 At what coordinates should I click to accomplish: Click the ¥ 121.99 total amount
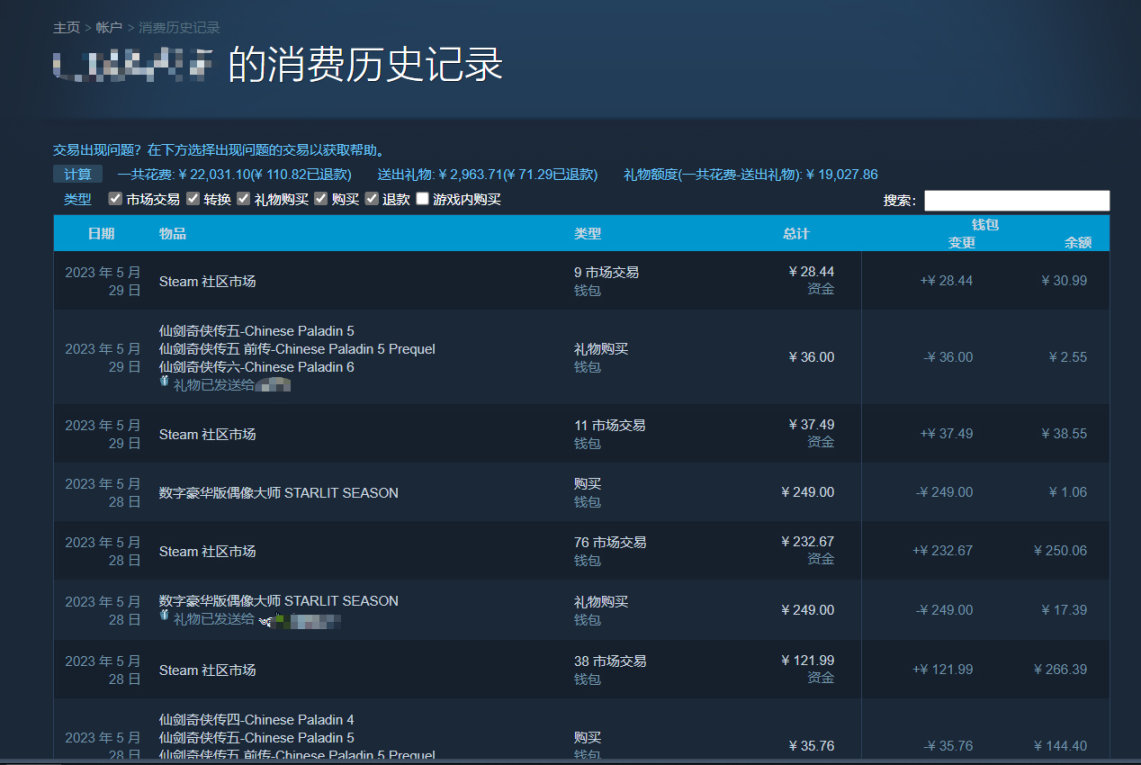click(807, 660)
